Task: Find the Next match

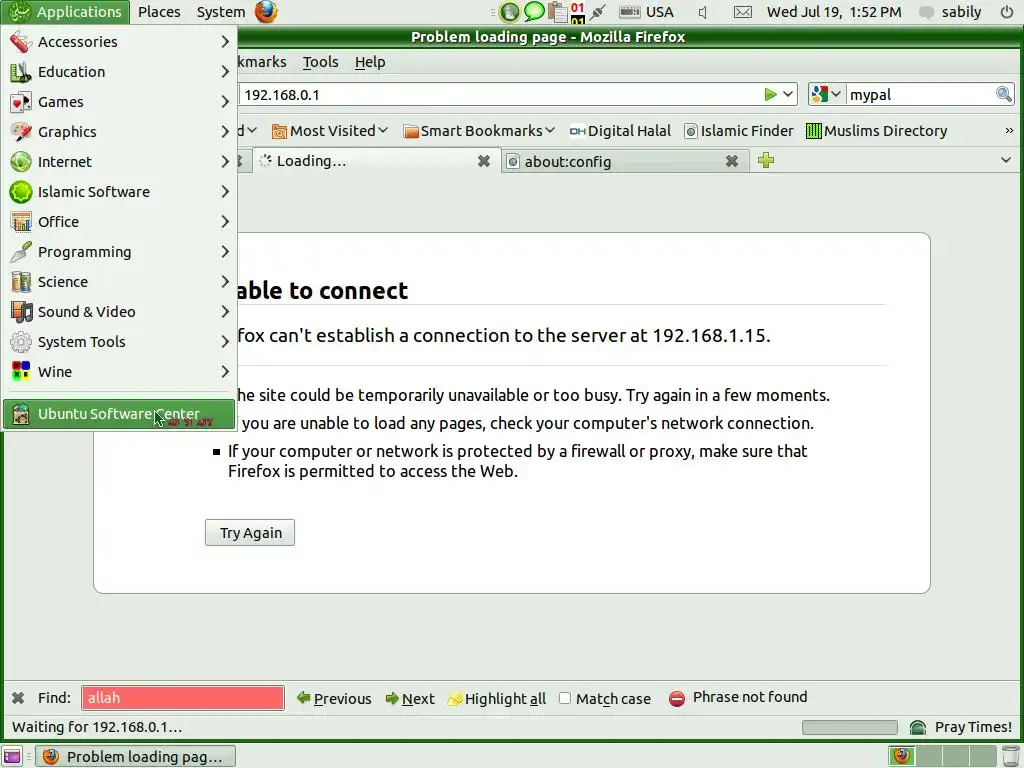Action: (x=409, y=699)
